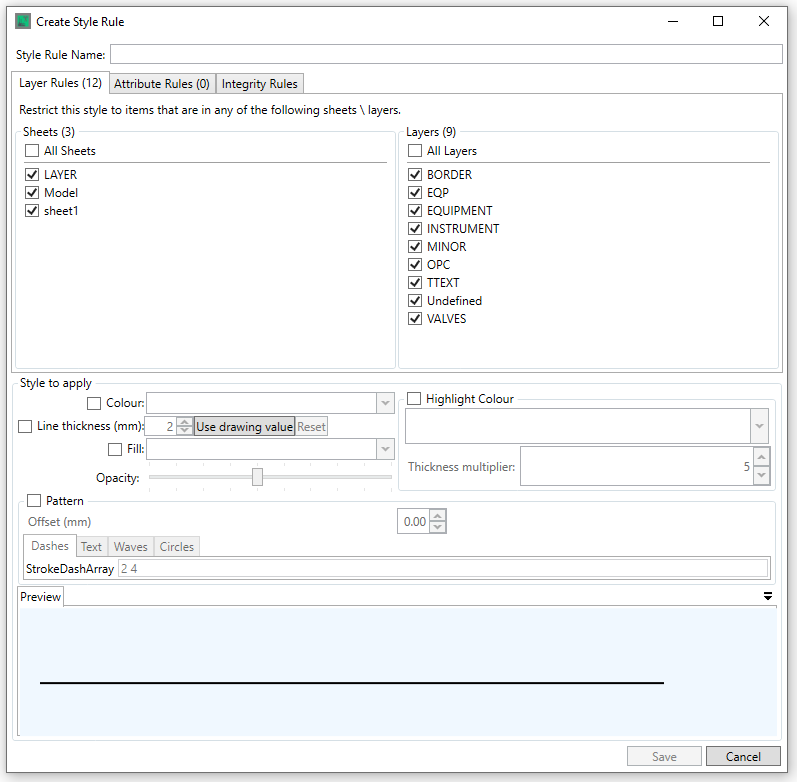
Task: Switch to the Attribute Rules tab
Action: [161, 84]
